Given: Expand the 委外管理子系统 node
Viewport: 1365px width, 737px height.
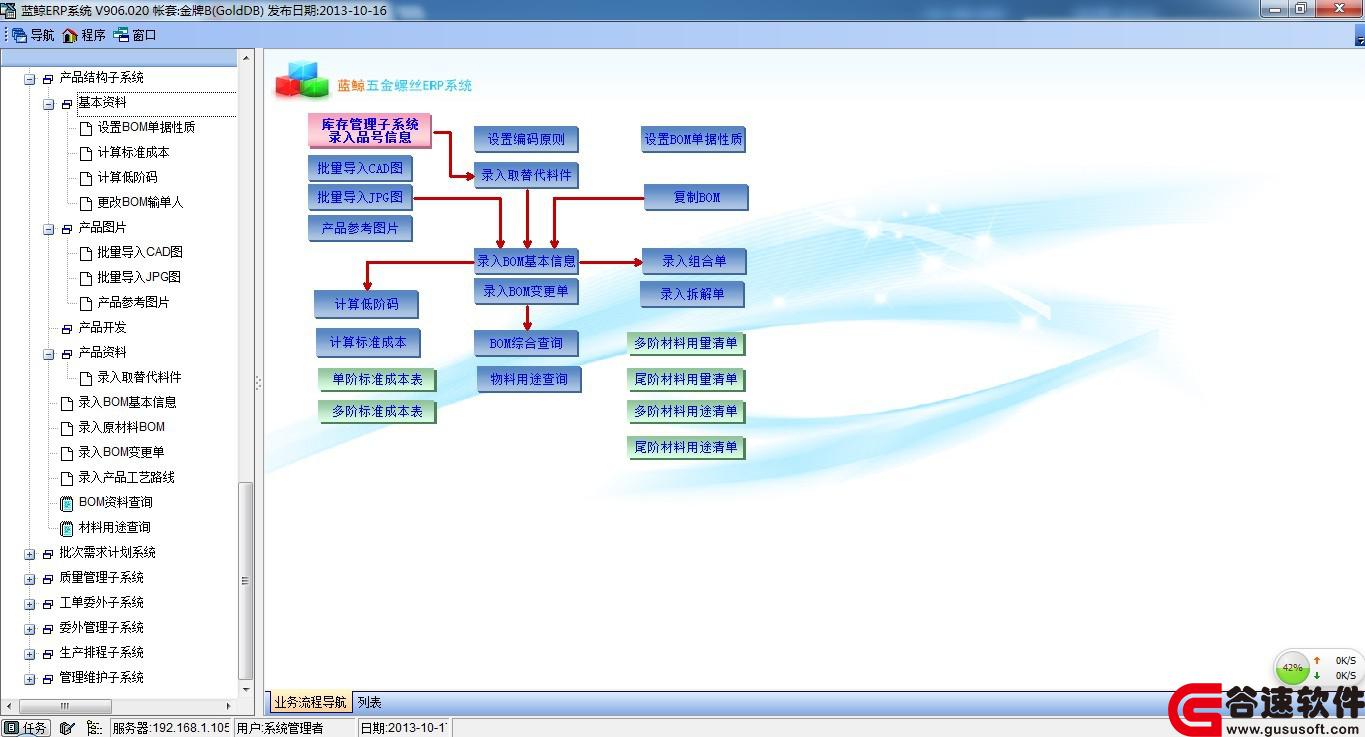Looking at the screenshot, I should (30, 628).
